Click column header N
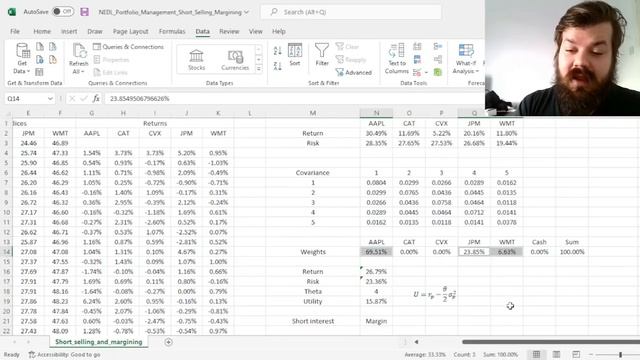Viewport: 640px width, 360px height. (x=376, y=113)
